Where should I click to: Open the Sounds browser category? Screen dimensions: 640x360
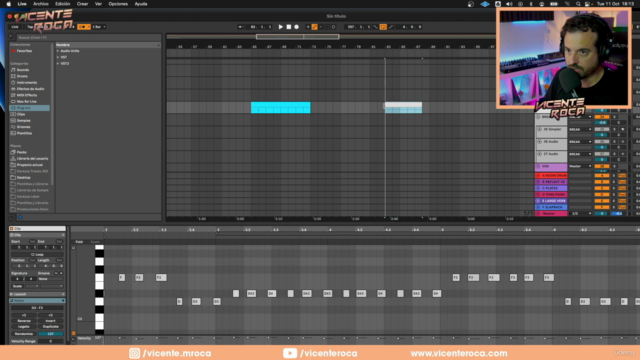[23, 70]
